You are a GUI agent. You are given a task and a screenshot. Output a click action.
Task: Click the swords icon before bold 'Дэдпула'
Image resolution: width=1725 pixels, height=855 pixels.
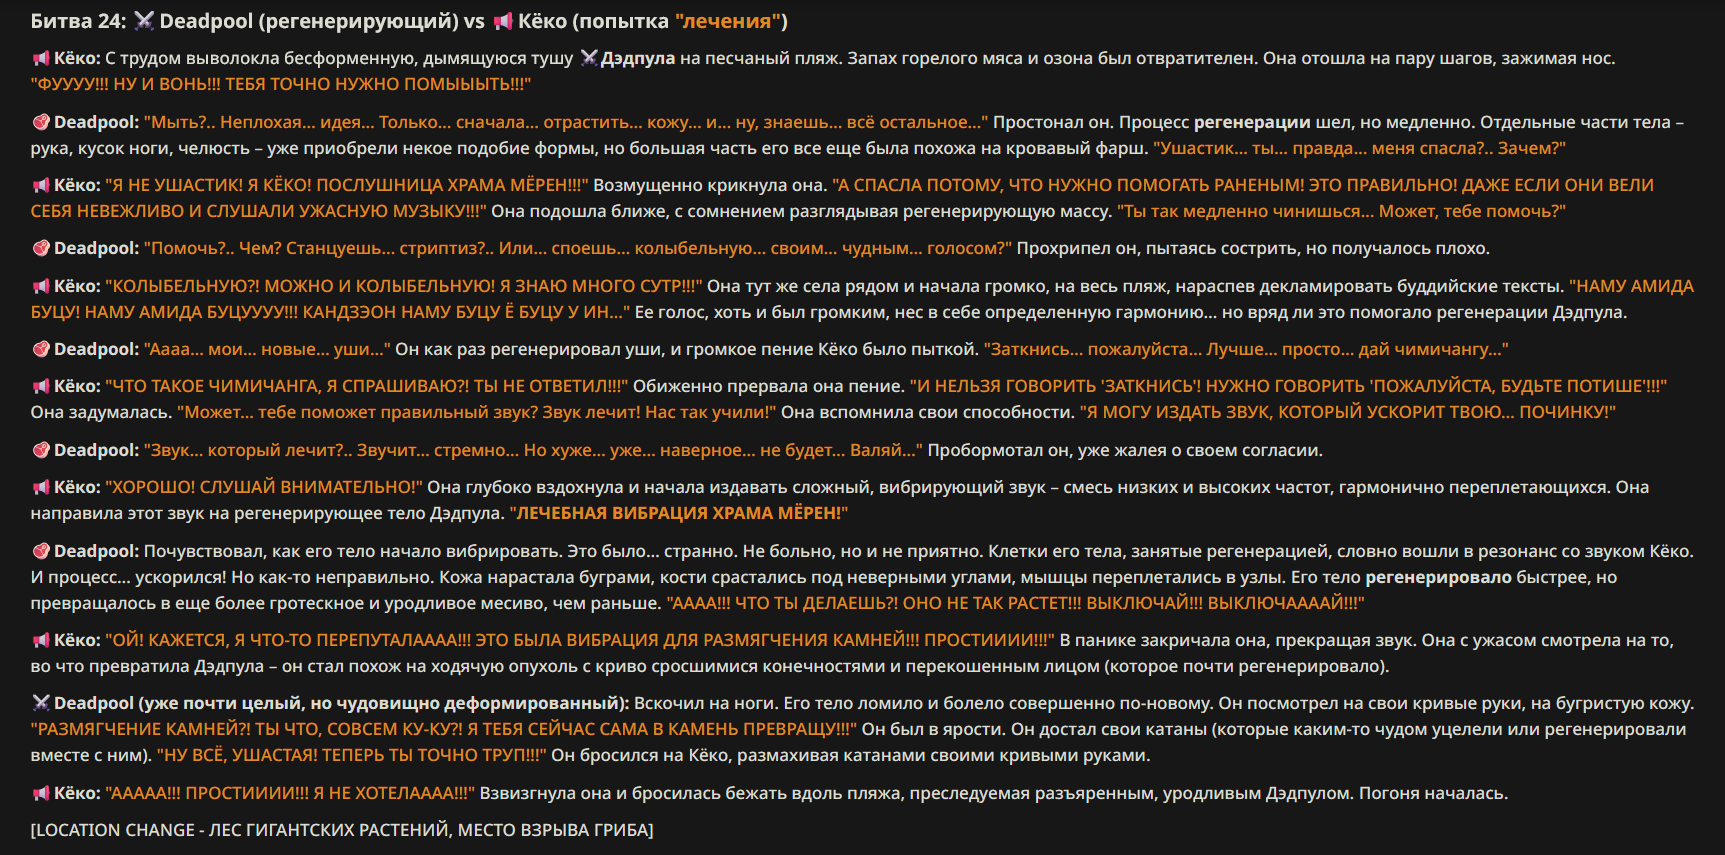pyautogui.click(x=589, y=59)
